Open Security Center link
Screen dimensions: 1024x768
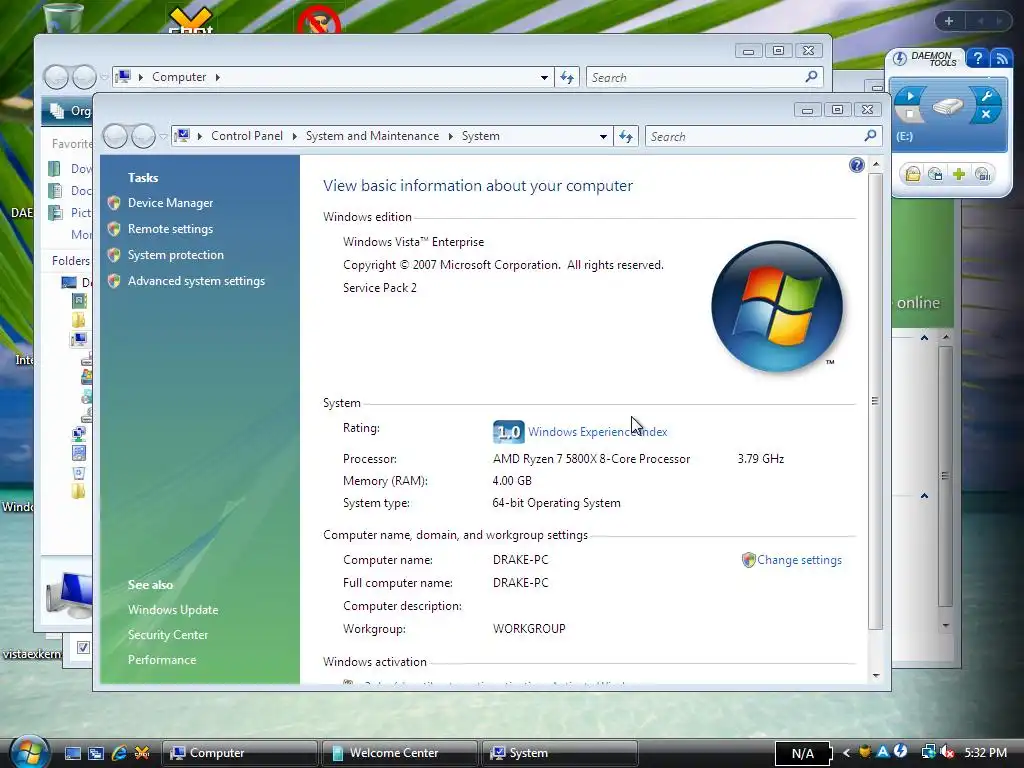[168, 635]
